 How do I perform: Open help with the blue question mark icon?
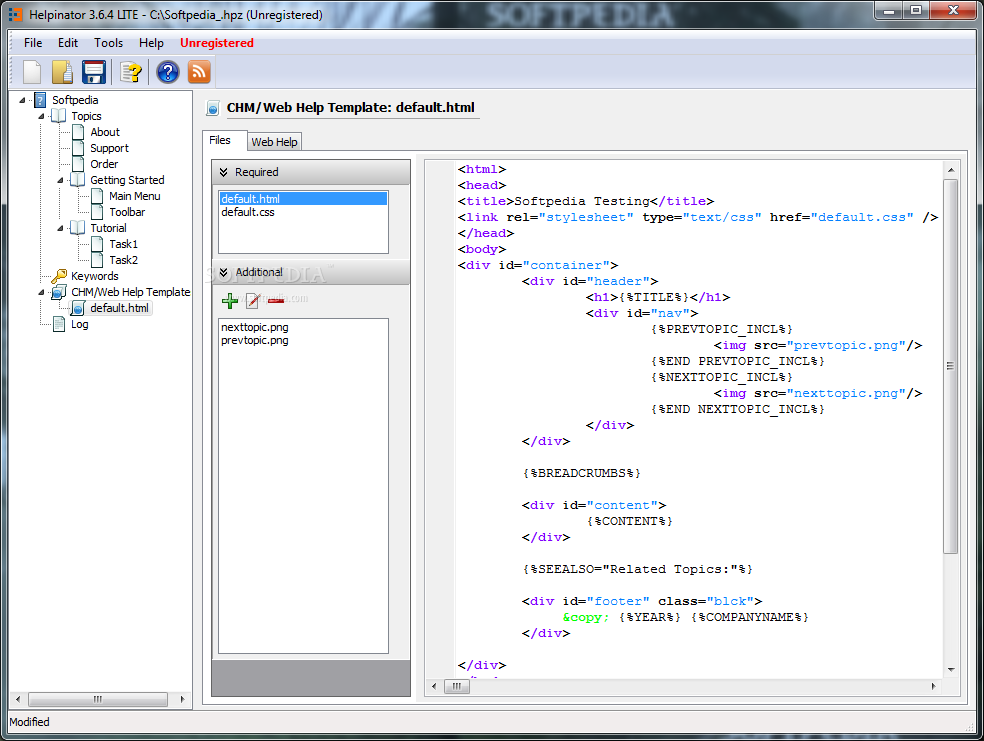click(168, 72)
